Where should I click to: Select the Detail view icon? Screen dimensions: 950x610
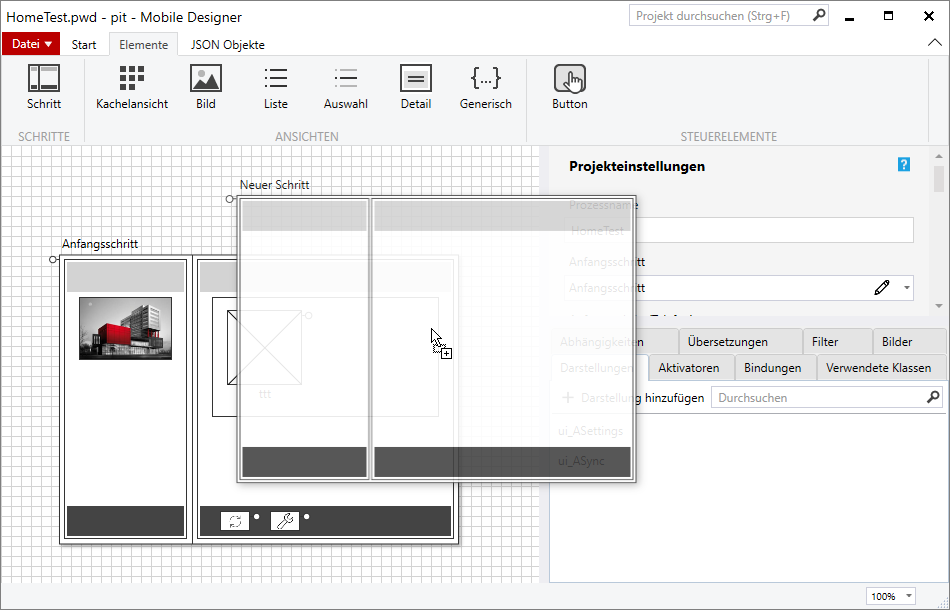416,87
